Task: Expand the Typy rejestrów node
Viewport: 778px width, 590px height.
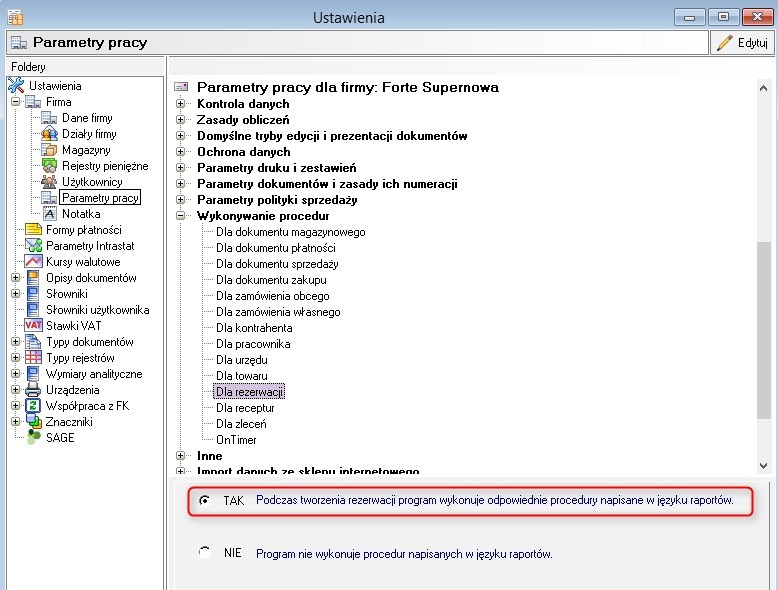Action: [16, 358]
